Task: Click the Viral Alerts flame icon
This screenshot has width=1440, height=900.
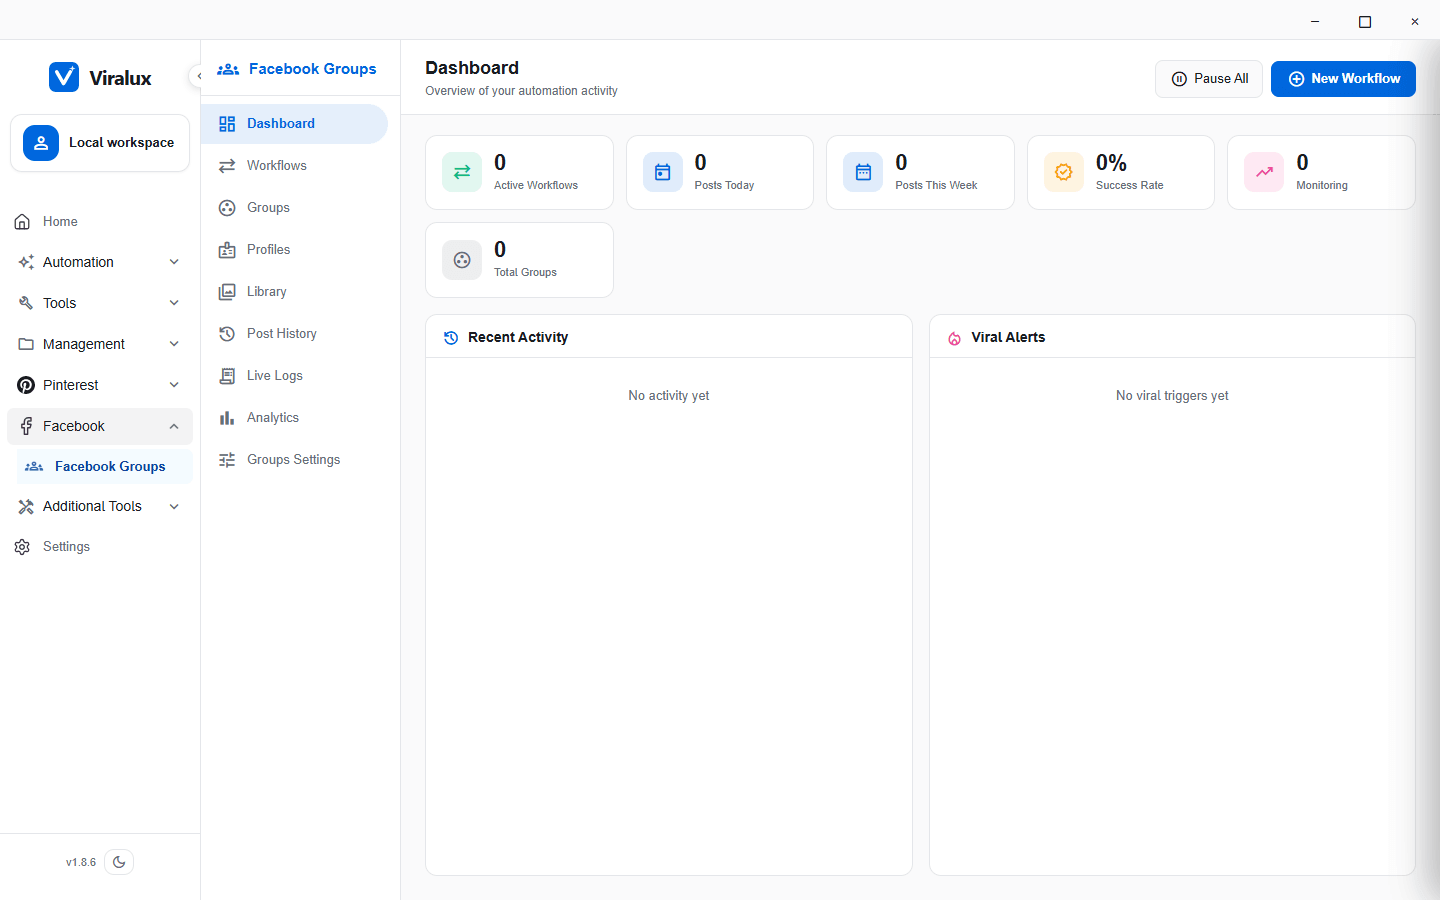Action: (954, 338)
